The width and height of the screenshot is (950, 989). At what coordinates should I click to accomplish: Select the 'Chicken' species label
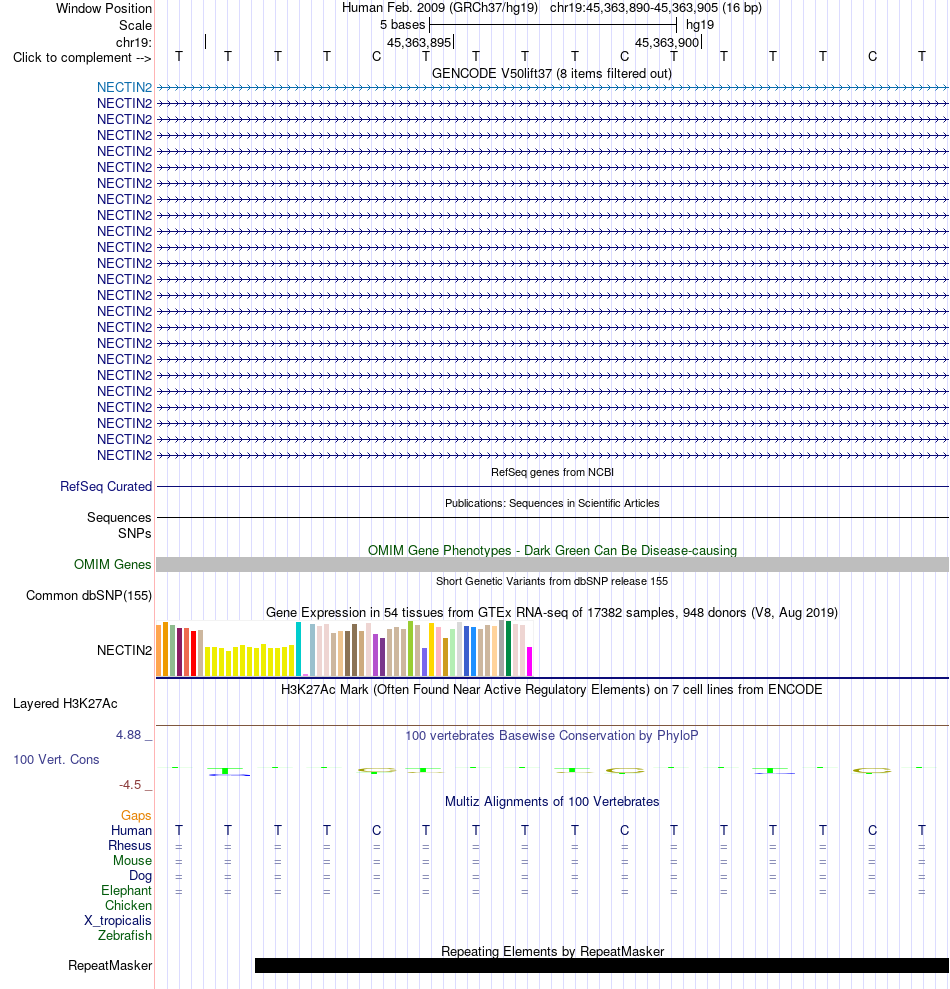(128, 905)
